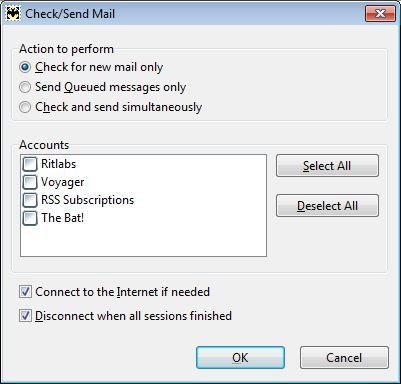401x384 pixels.
Task: Click The Bat! icon in title bar
Action: point(13,14)
